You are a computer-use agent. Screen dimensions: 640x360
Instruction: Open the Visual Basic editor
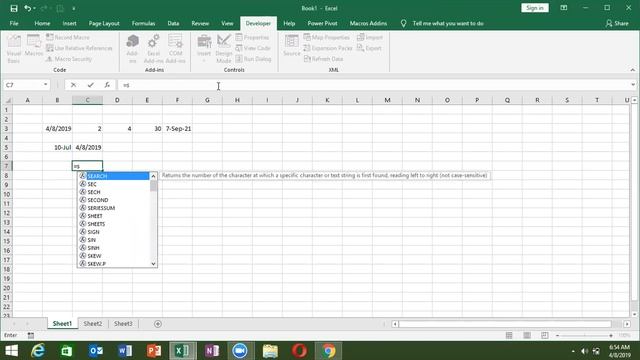[x=13, y=49]
